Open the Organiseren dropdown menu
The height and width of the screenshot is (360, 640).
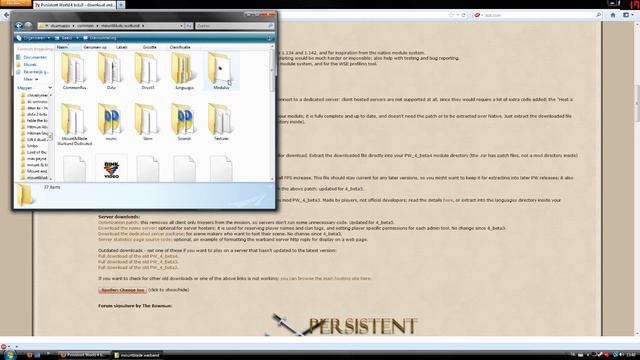(33, 38)
